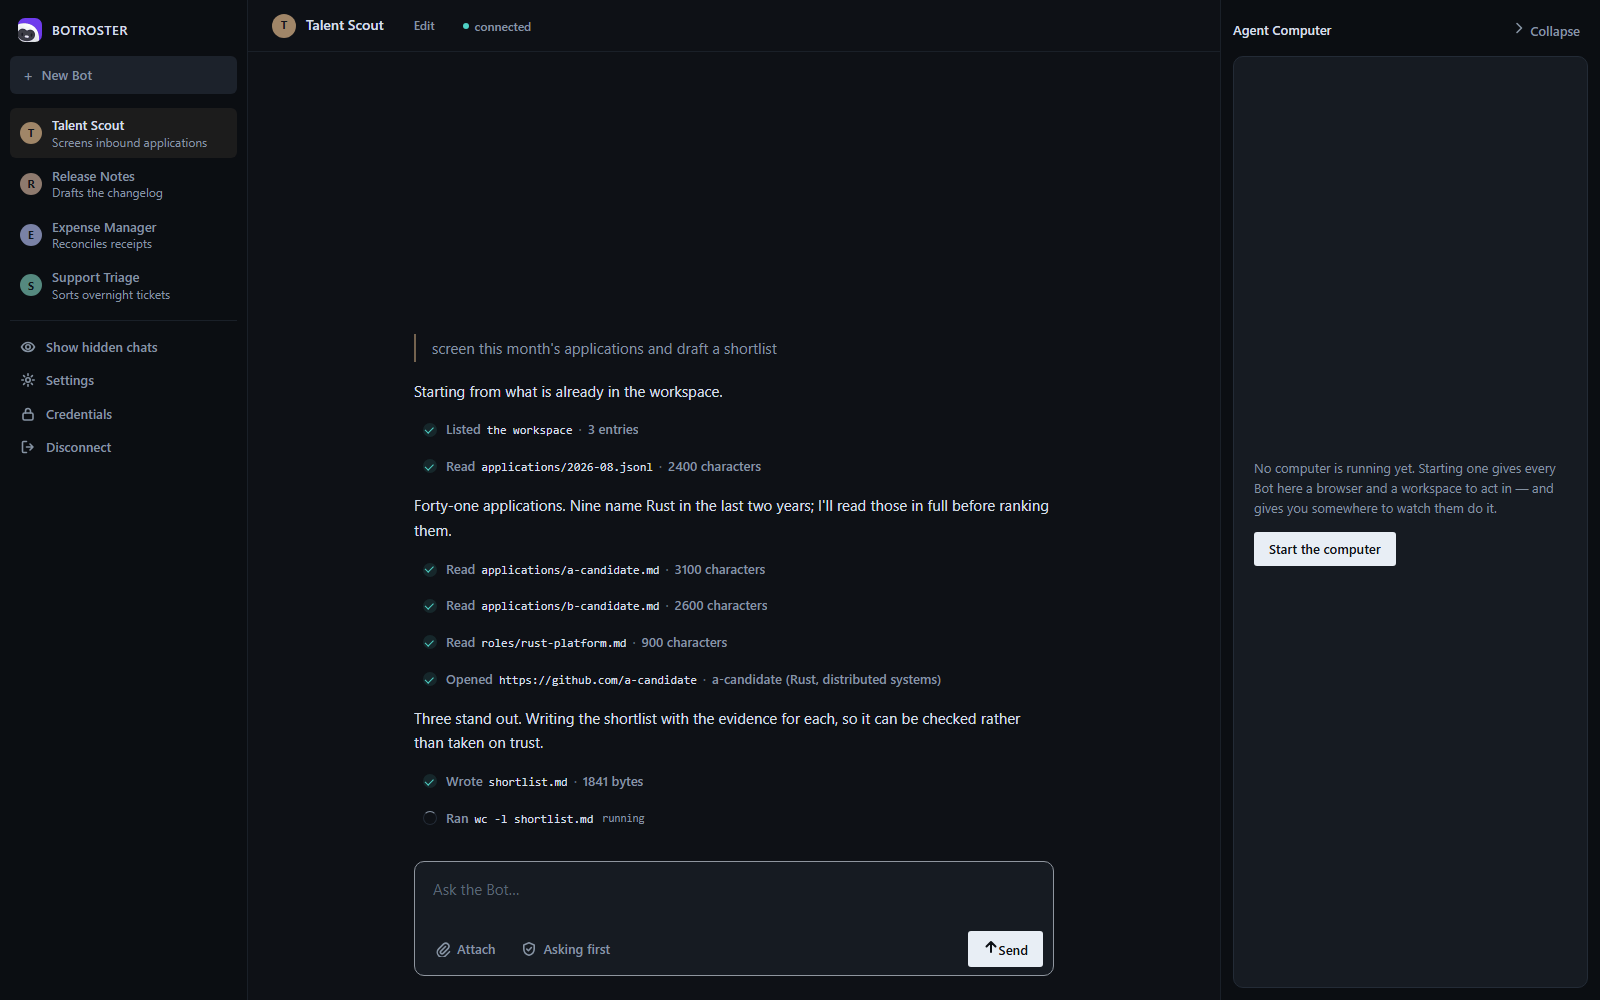Click the quoted prompt 'screen this month's applications'
Image resolution: width=1600 pixels, height=1000 pixels.
click(604, 349)
